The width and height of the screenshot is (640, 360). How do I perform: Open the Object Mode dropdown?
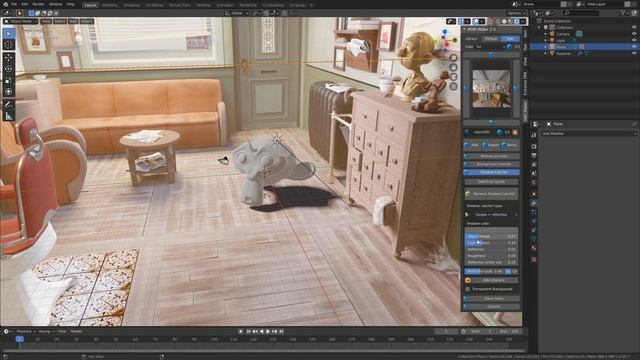21,21
